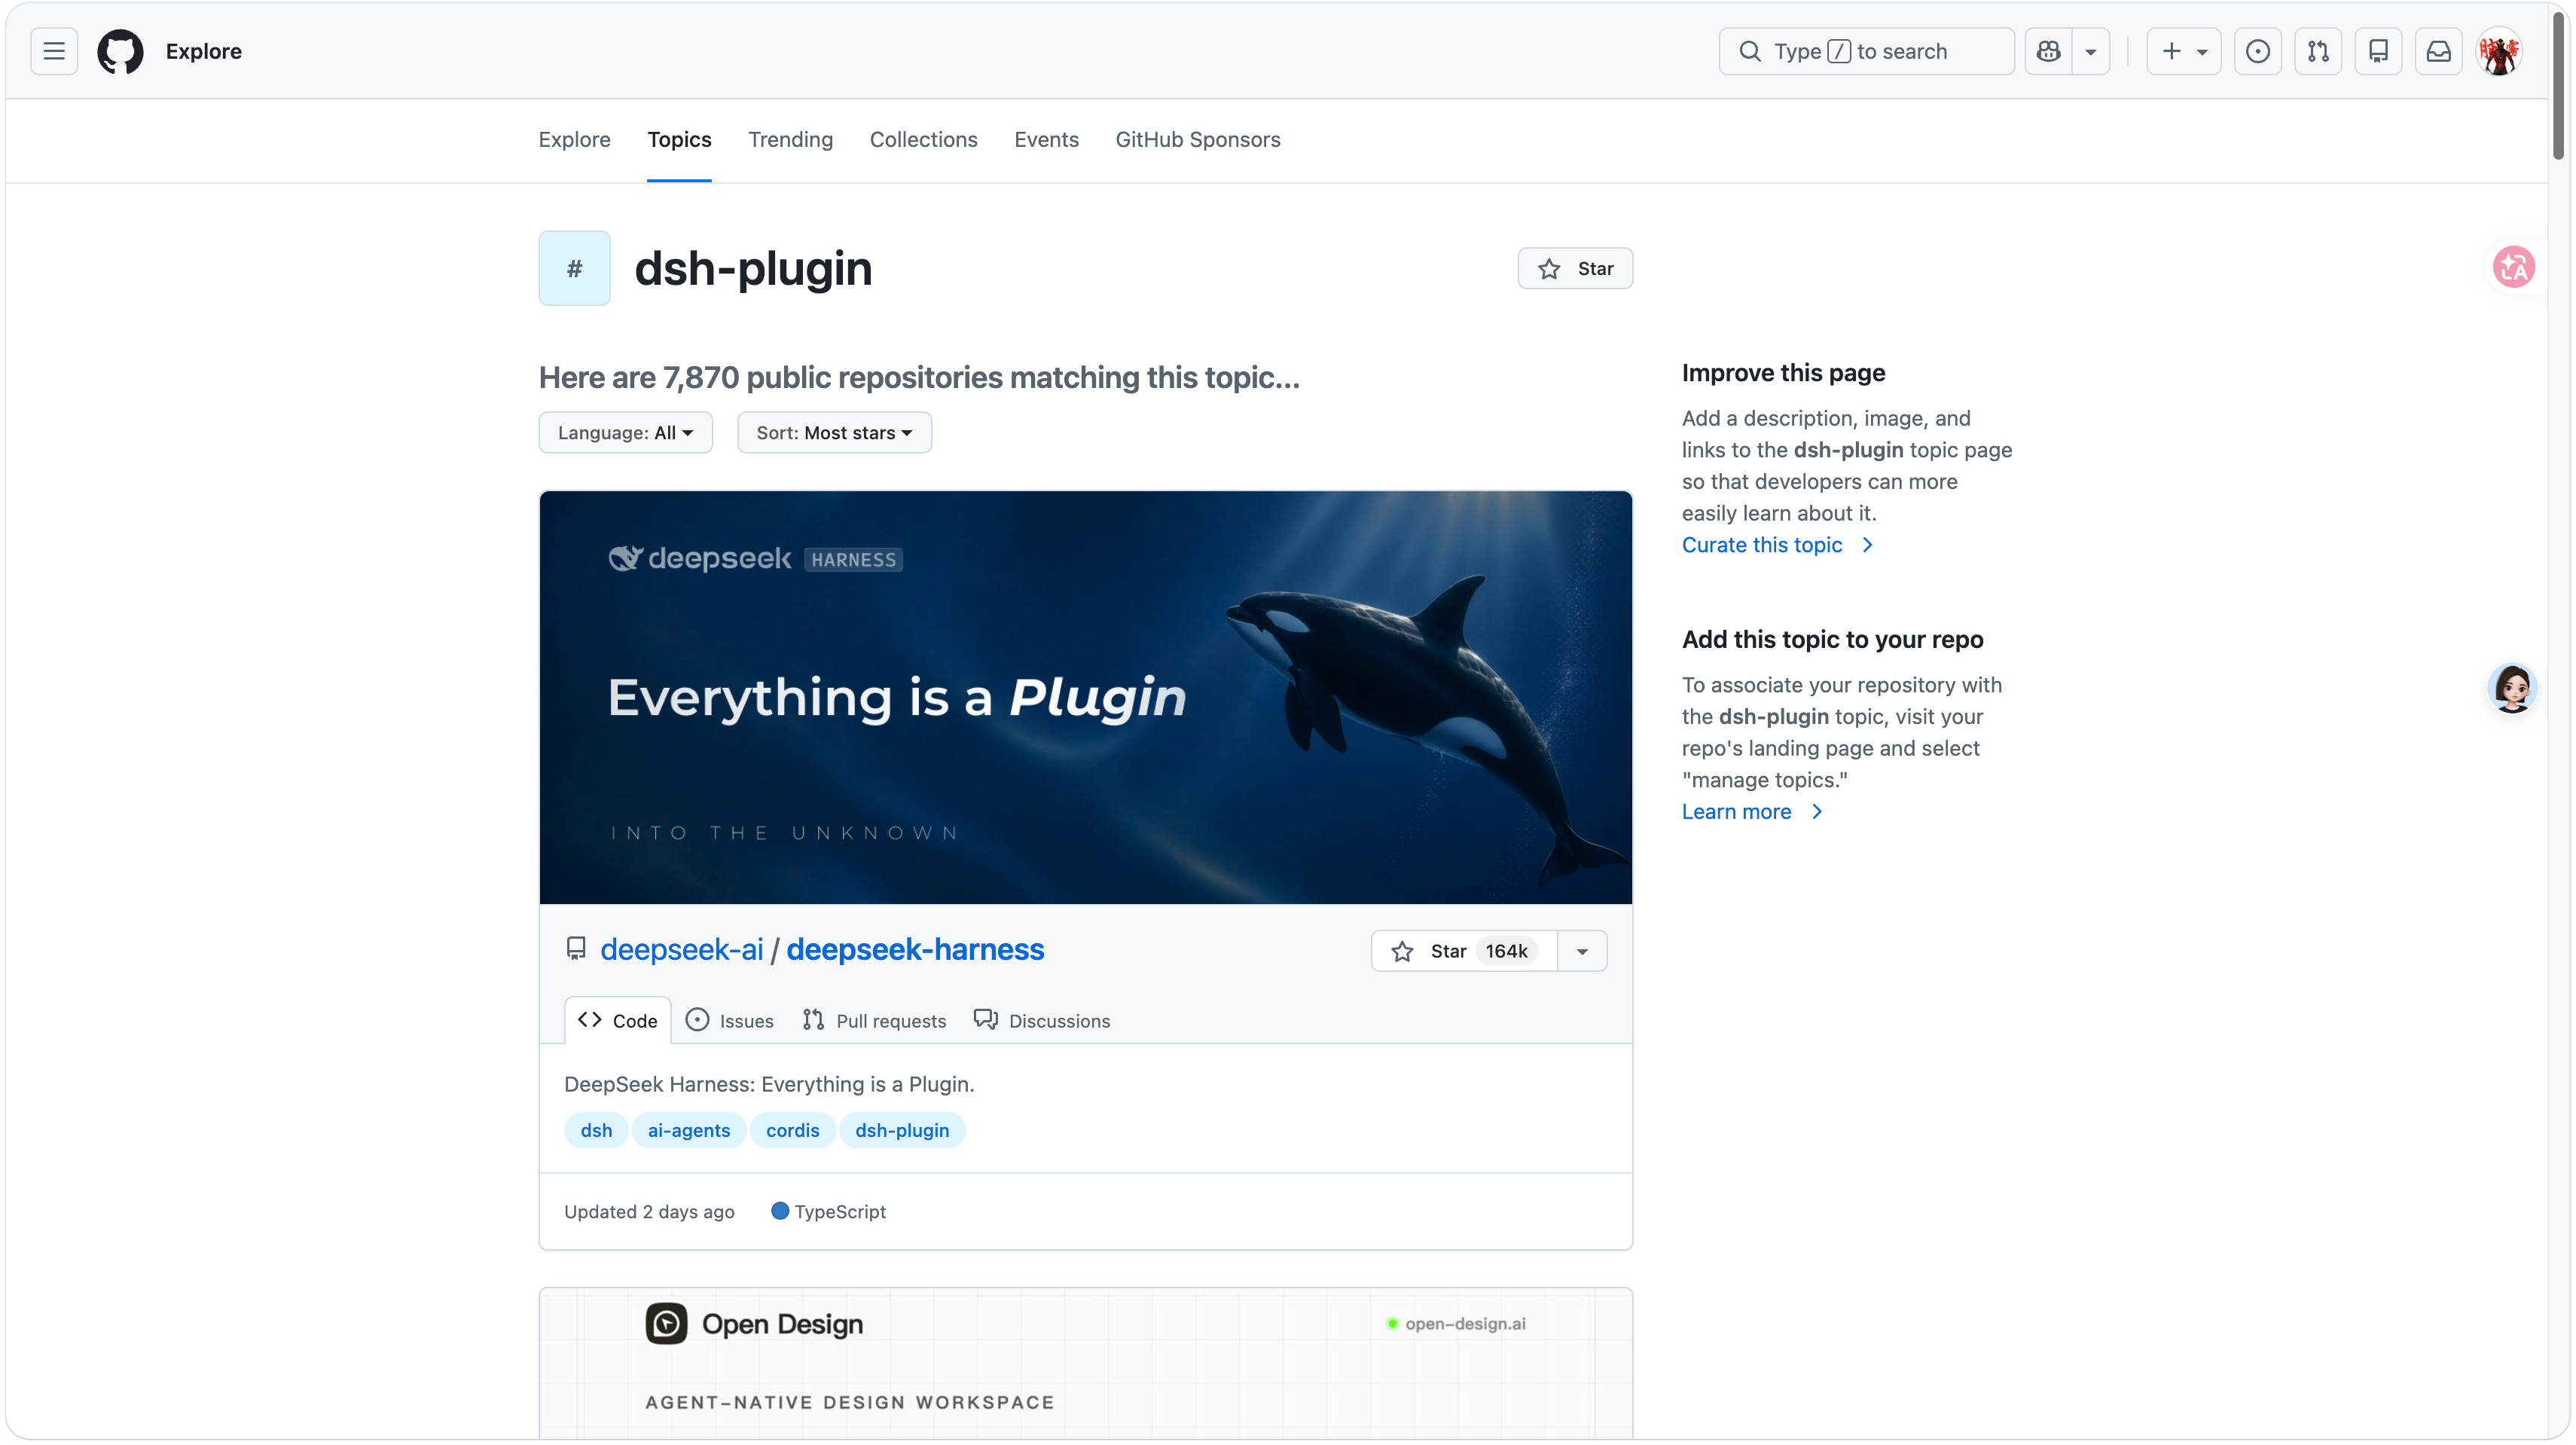The width and height of the screenshot is (2576, 1445).
Task: Click the dsh-plugin topic tag
Action: [902, 1130]
